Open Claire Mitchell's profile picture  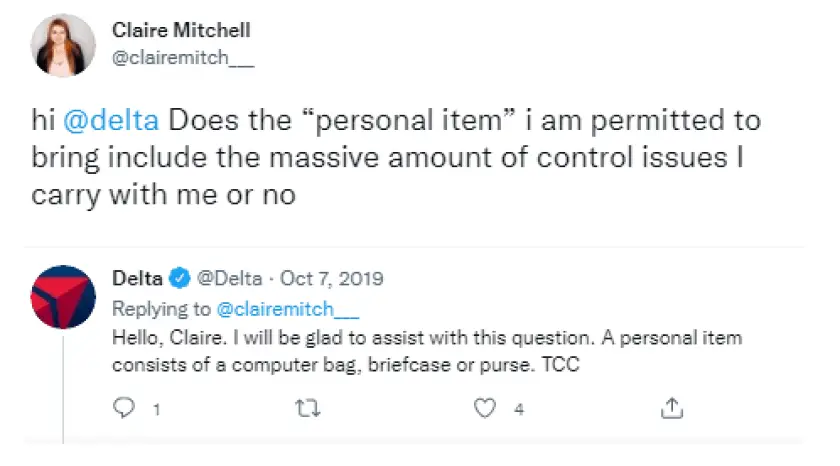tap(63, 46)
